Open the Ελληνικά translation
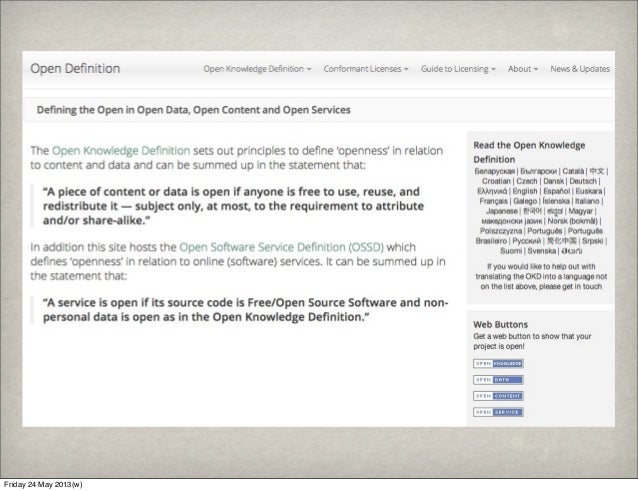The height and width of the screenshot is (491, 638). click(492, 191)
